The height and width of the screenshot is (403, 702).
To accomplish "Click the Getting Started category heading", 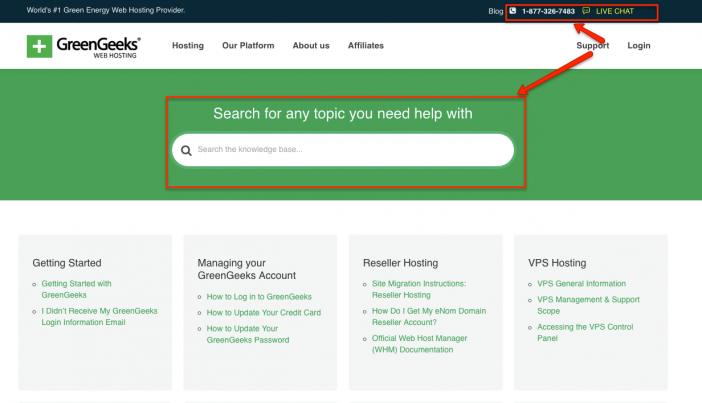I will click(67, 263).
